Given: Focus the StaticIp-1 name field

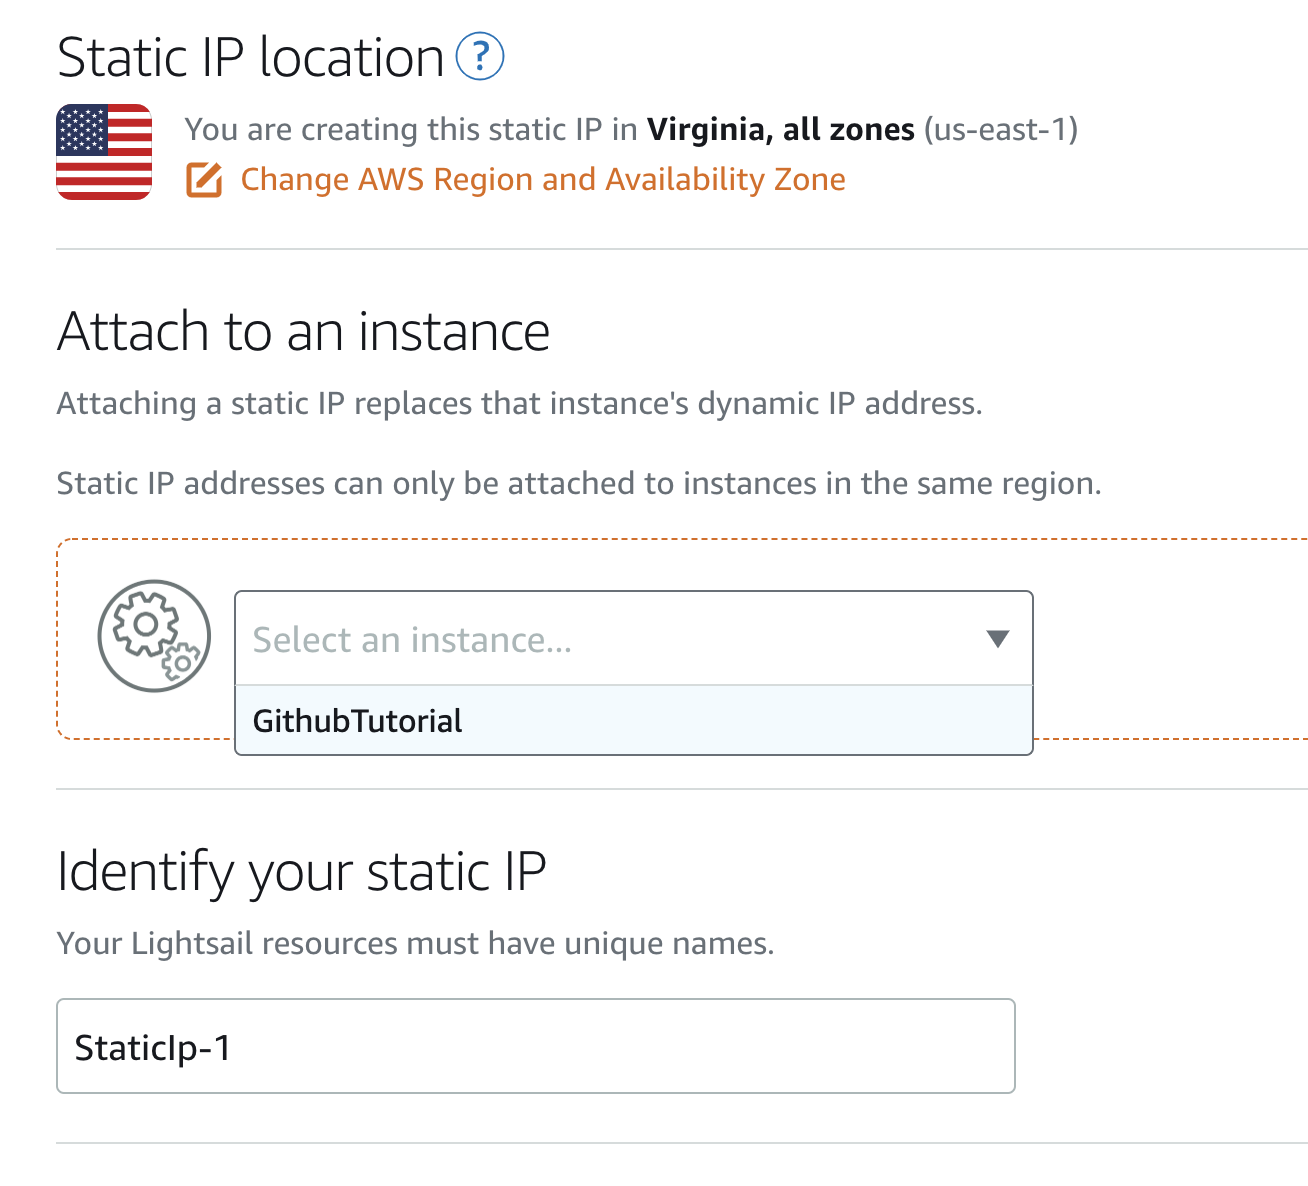Looking at the screenshot, I should pos(535,1046).
